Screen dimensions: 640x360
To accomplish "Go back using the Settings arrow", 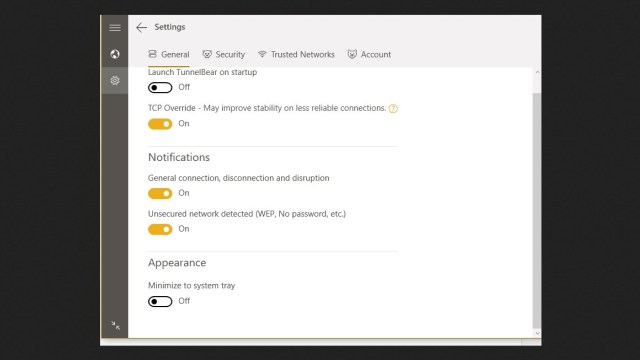I will point(142,27).
